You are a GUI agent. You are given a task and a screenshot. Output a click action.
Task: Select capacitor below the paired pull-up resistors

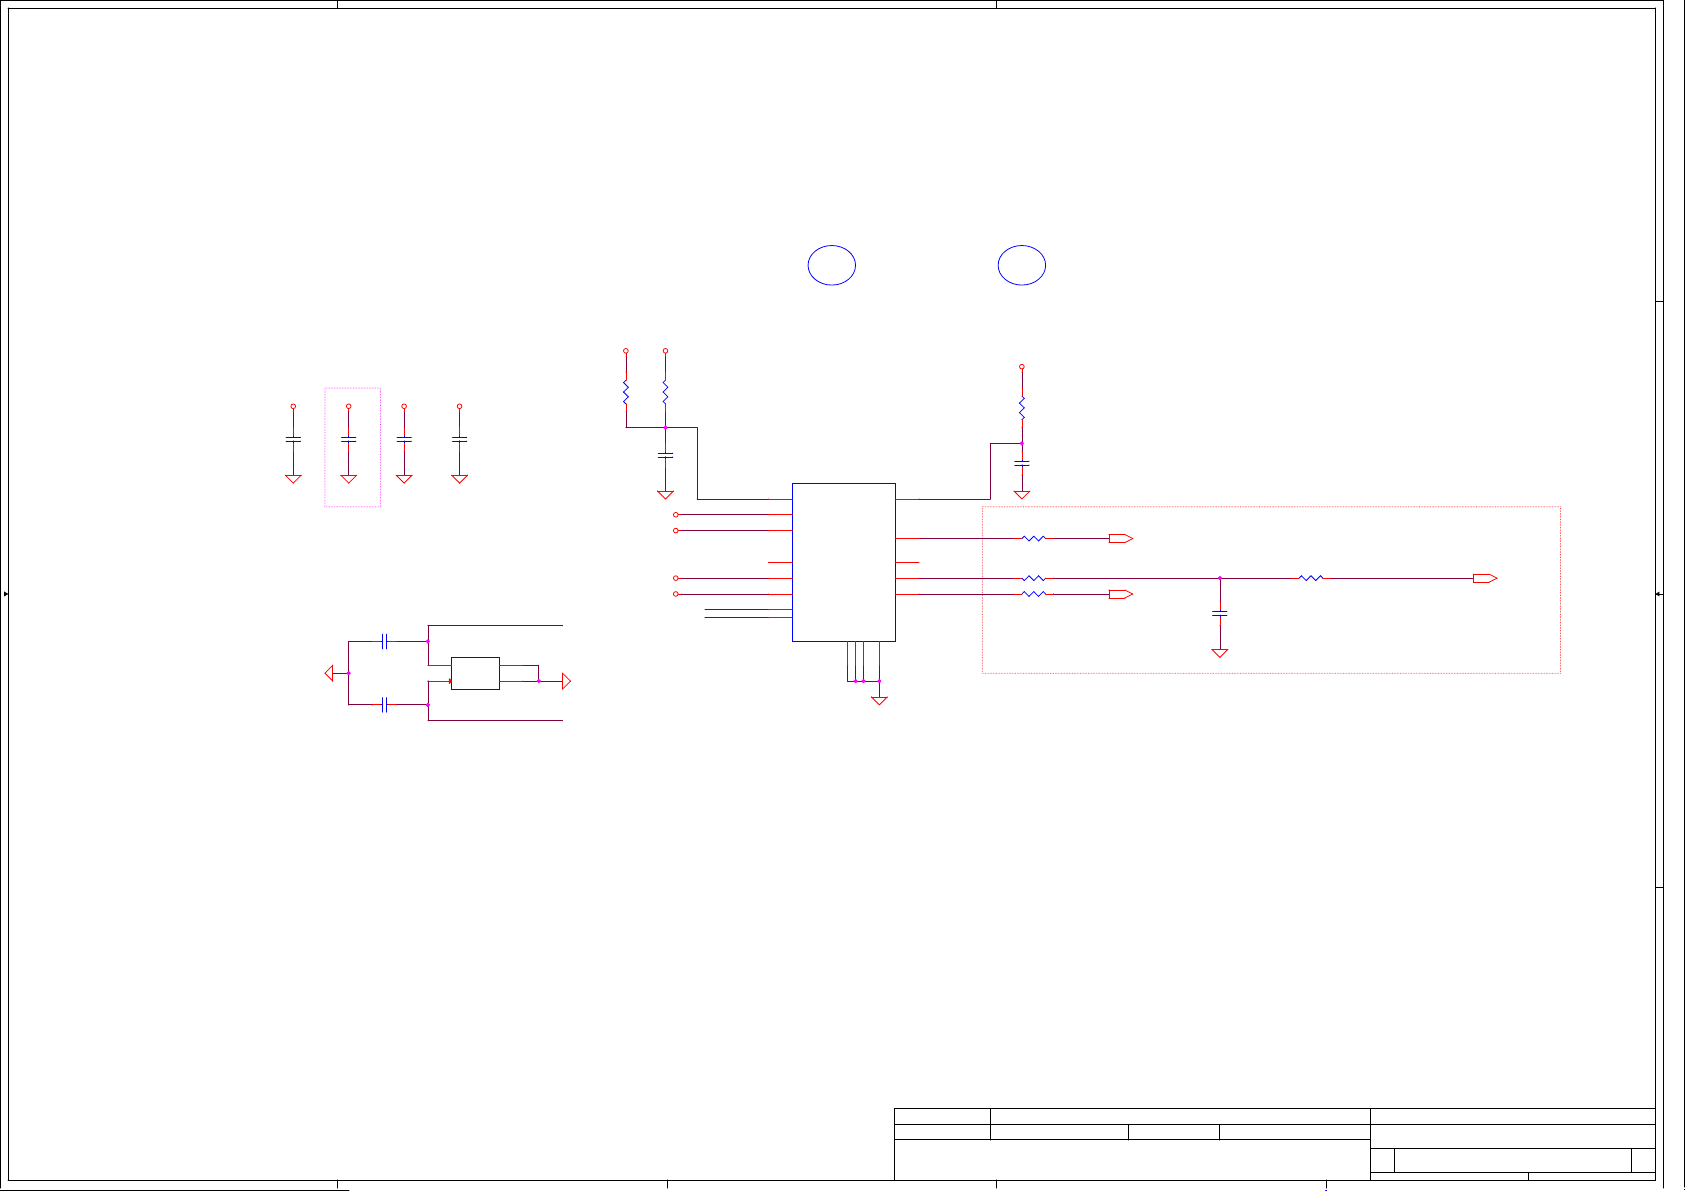[665, 455]
